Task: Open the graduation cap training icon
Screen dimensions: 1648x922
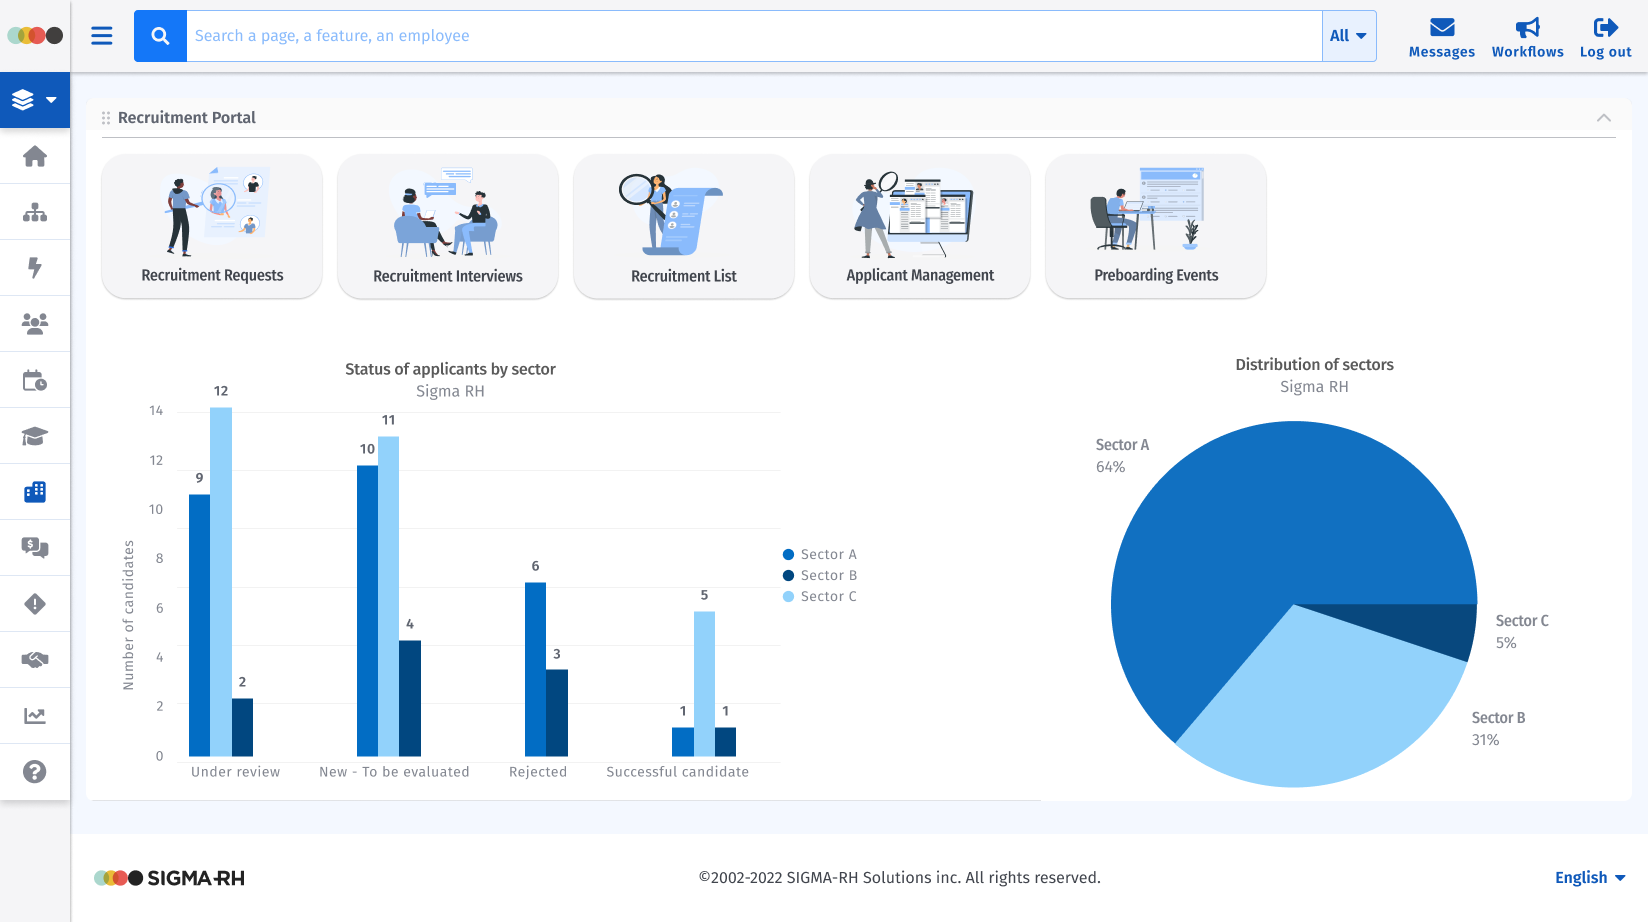Action: (x=35, y=436)
